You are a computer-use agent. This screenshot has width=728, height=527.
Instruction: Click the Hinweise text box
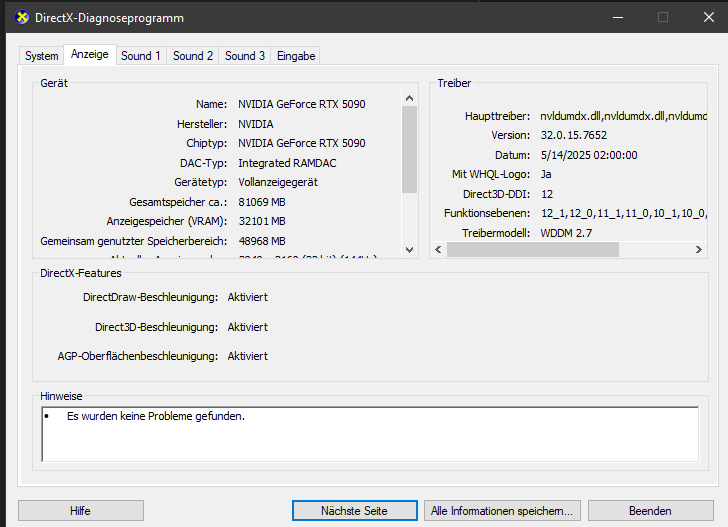[370, 434]
